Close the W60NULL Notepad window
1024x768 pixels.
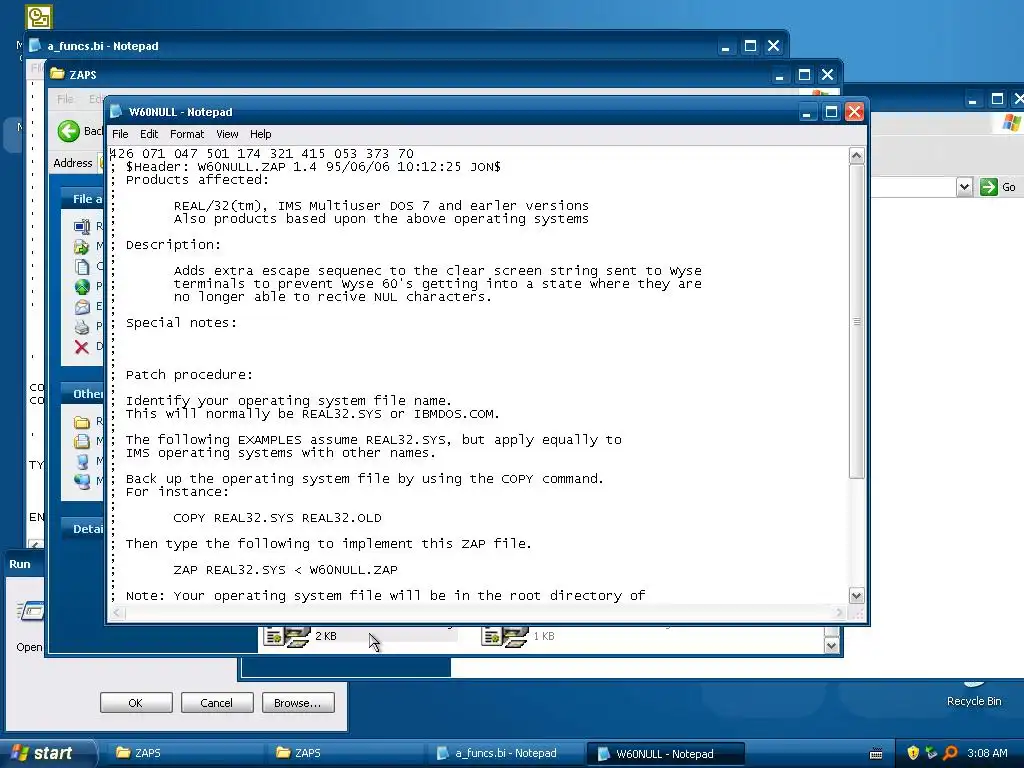[854, 112]
